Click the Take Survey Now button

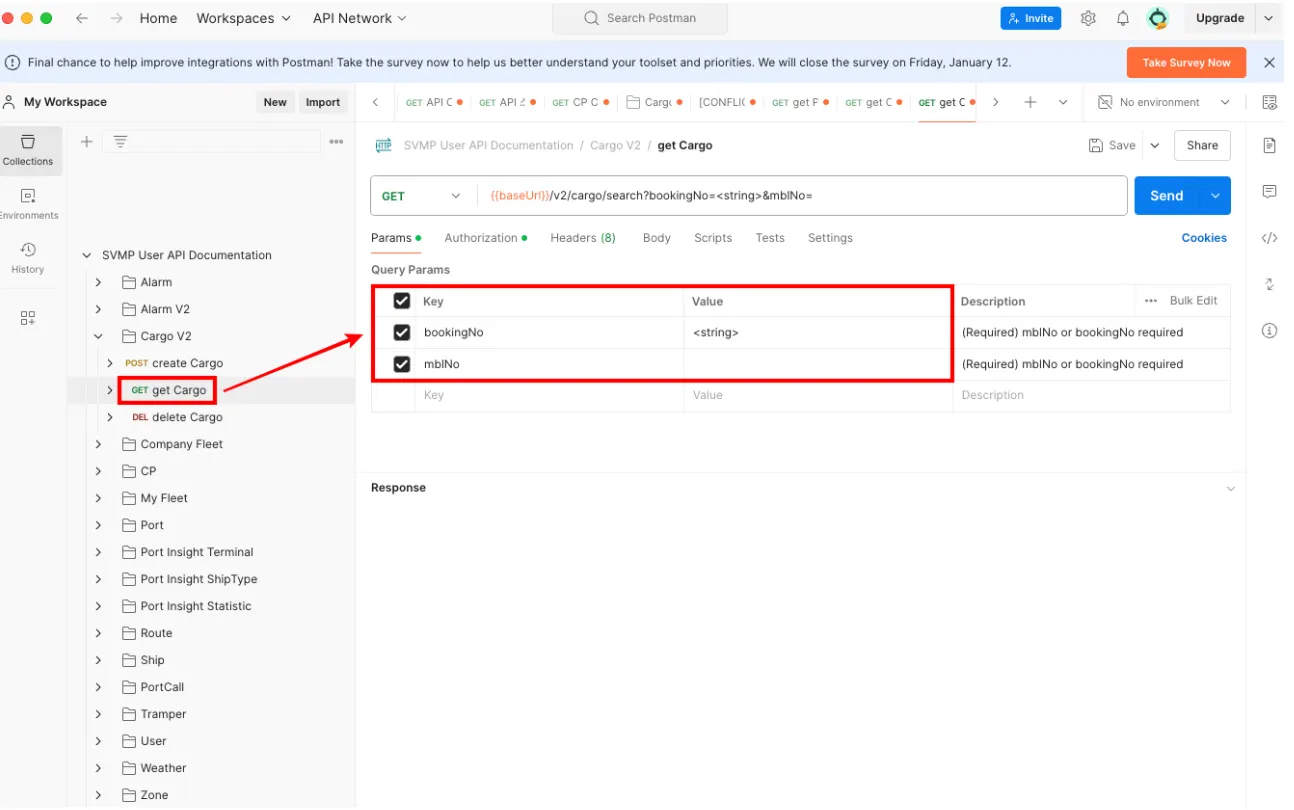pyautogui.click(x=1186, y=62)
